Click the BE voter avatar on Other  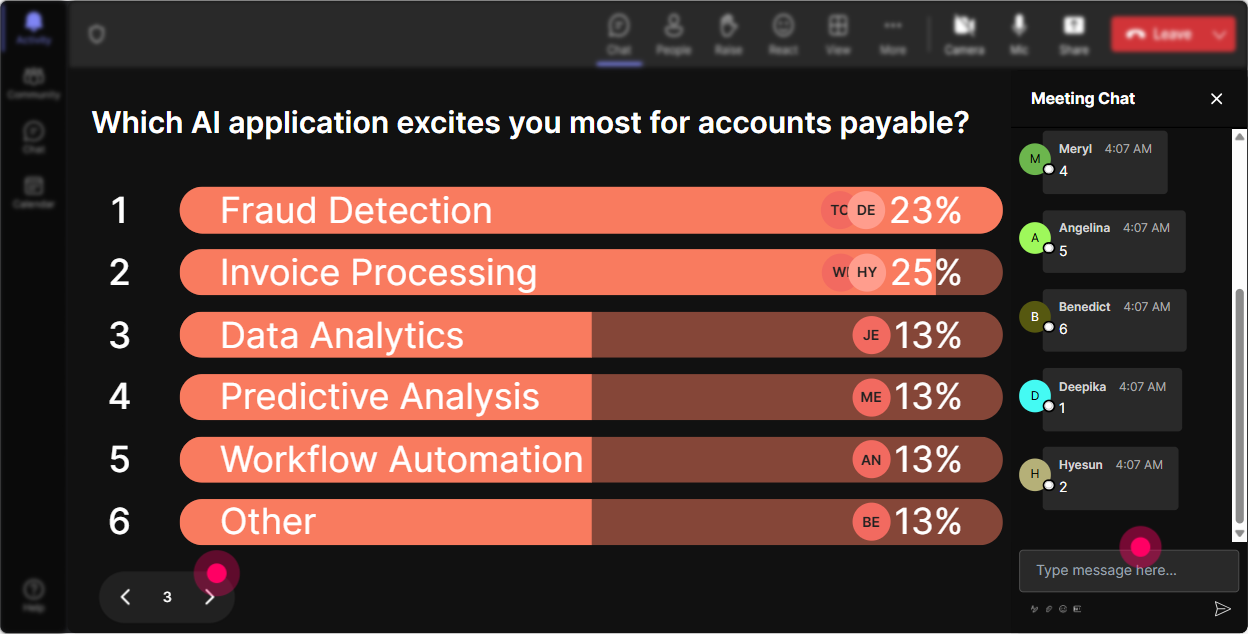point(871,522)
